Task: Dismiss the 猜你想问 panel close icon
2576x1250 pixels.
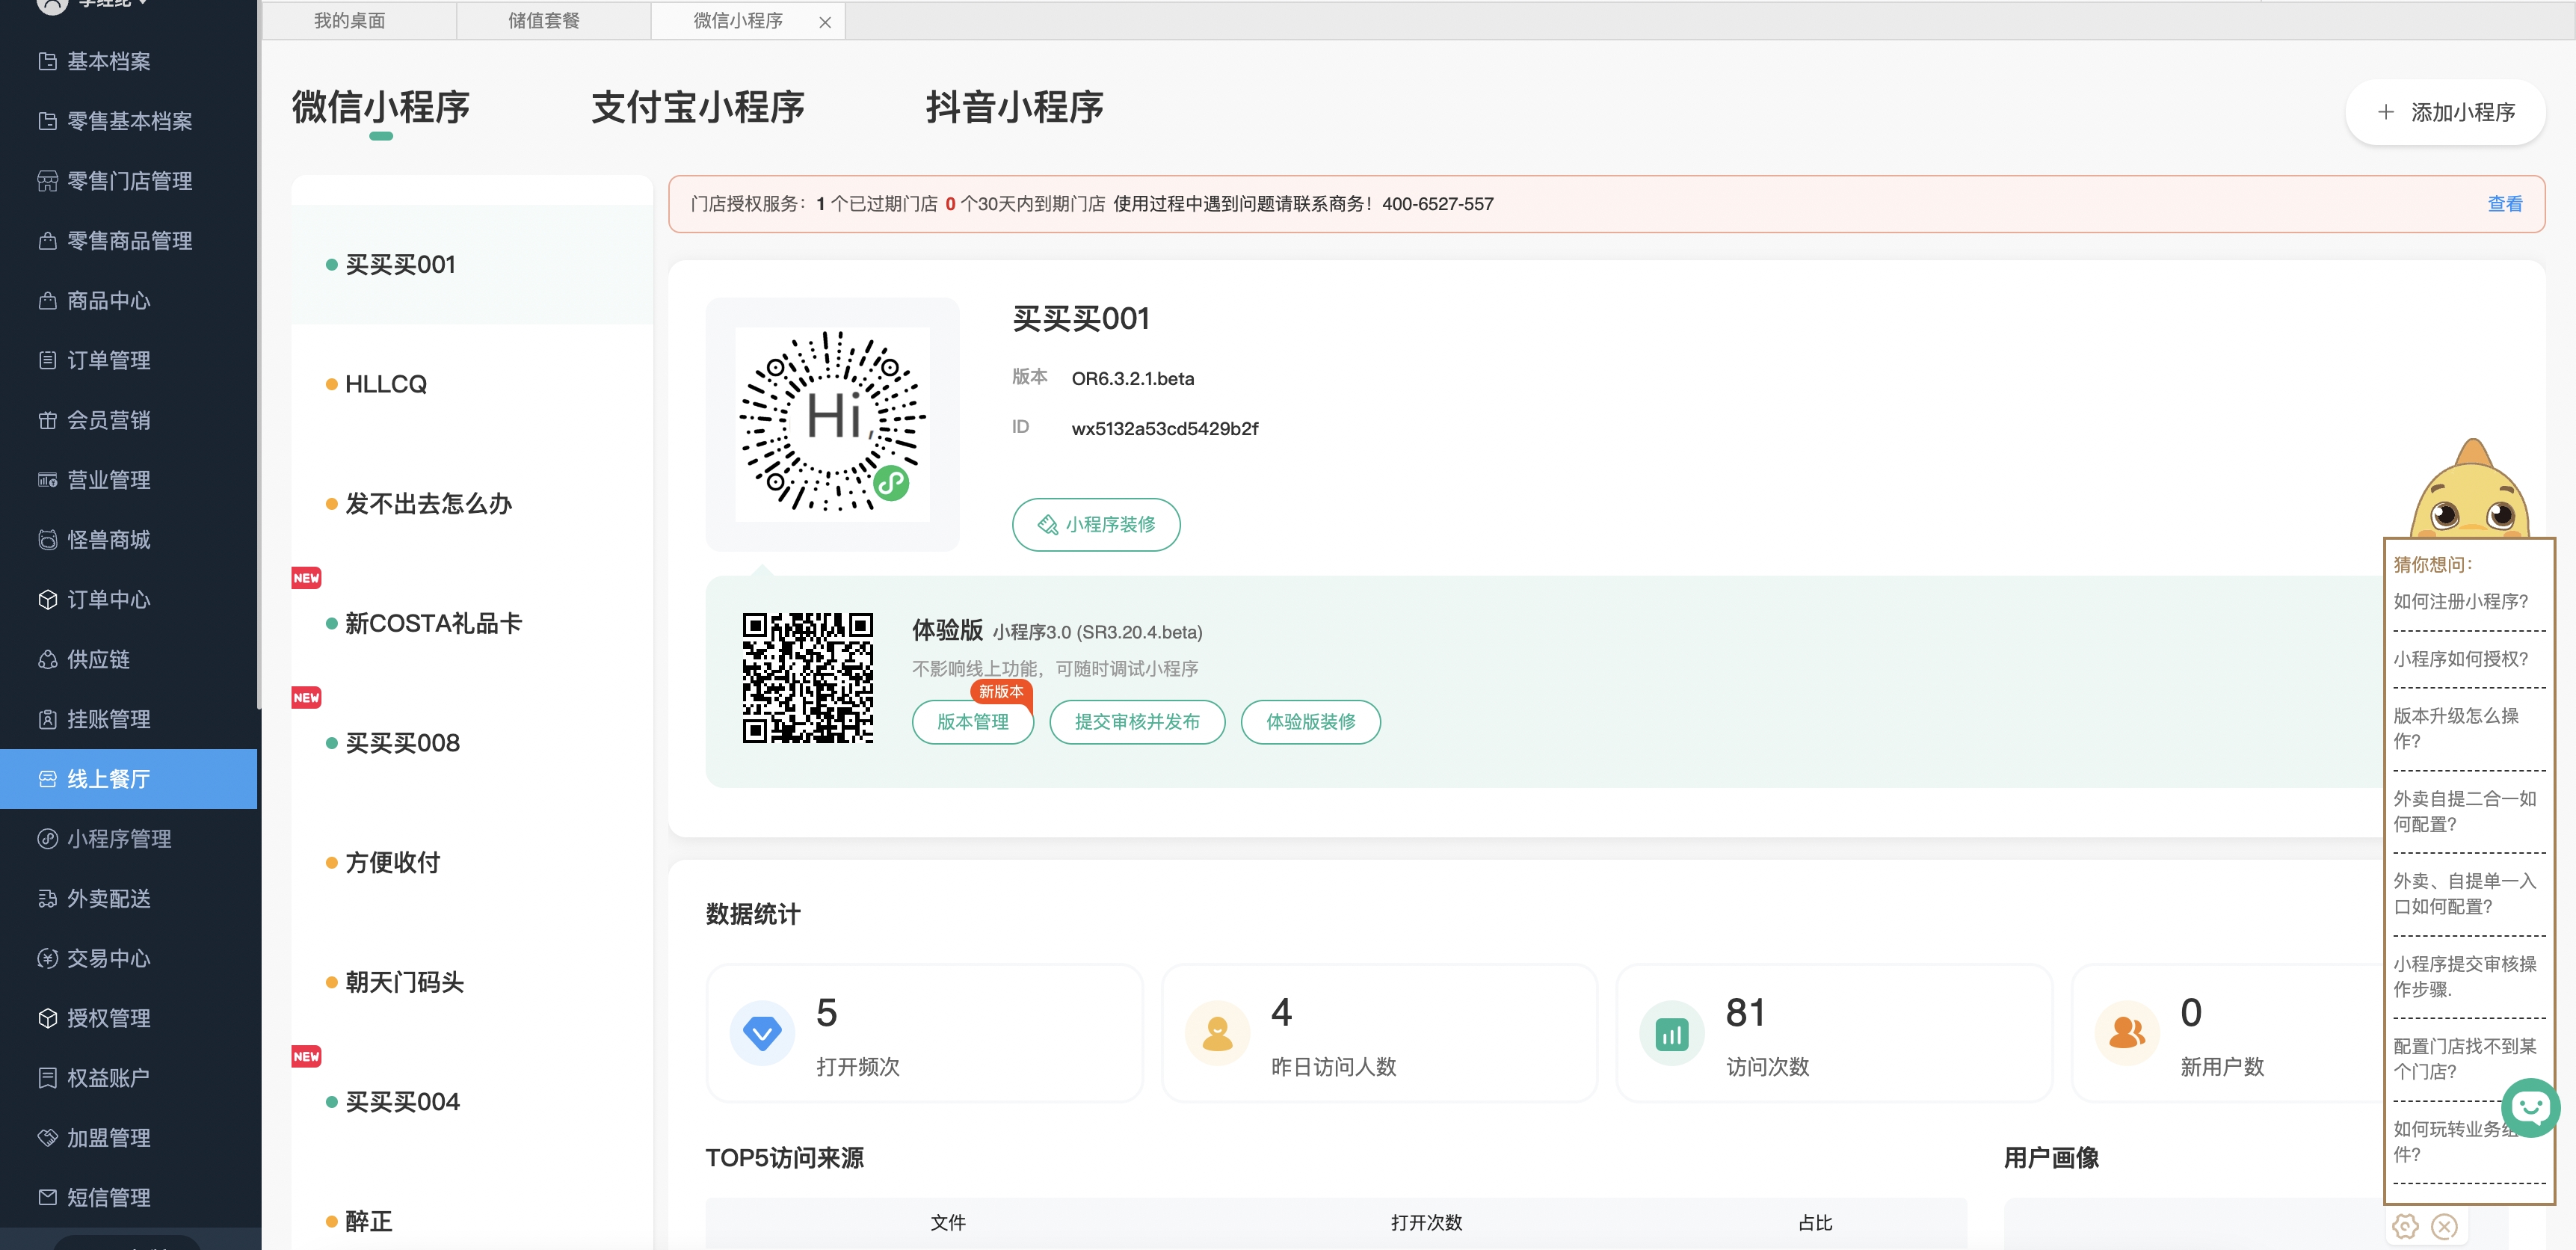Action: click(x=2444, y=1226)
